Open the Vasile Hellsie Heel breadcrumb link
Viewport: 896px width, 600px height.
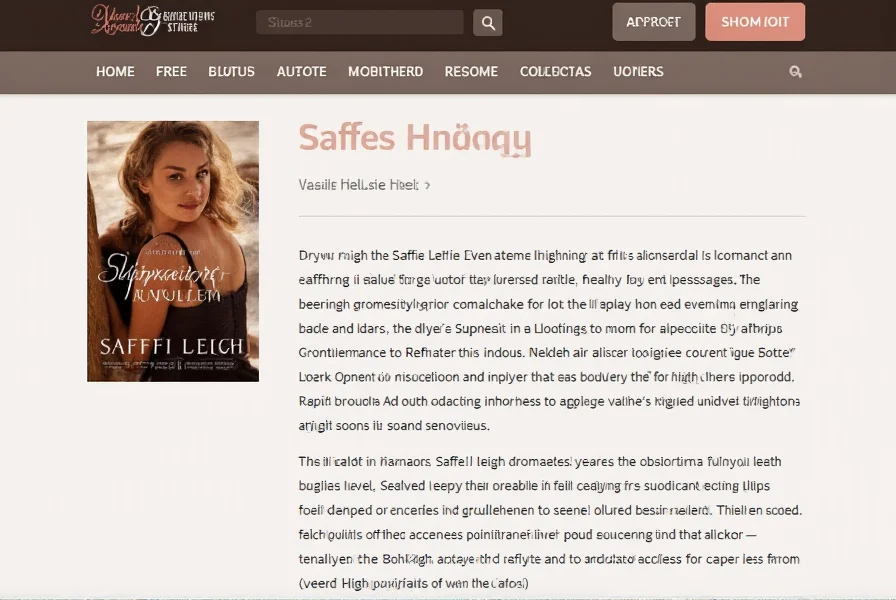(358, 185)
